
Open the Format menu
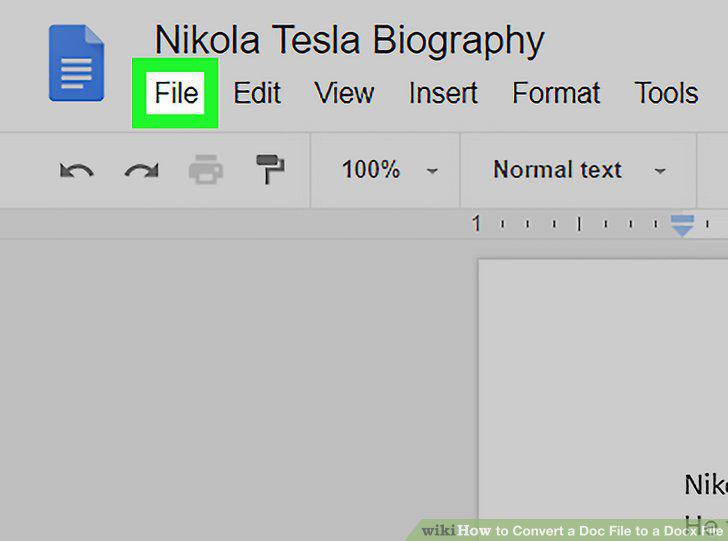[x=556, y=93]
